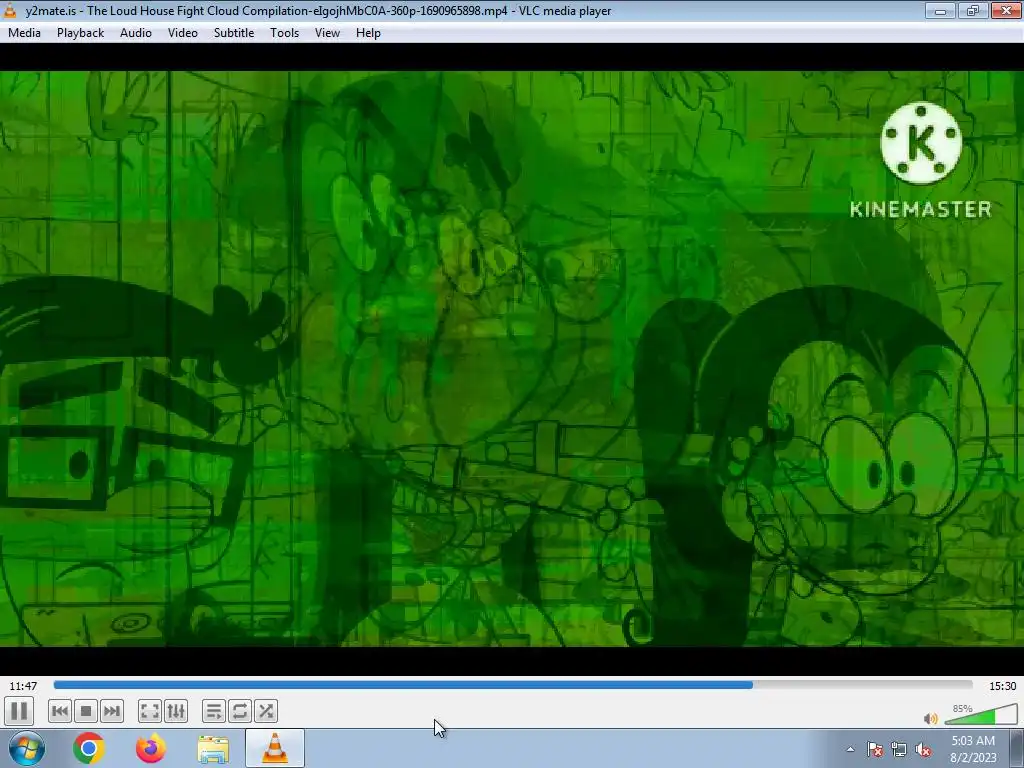
Task: Open the Help menu
Action: 368,33
